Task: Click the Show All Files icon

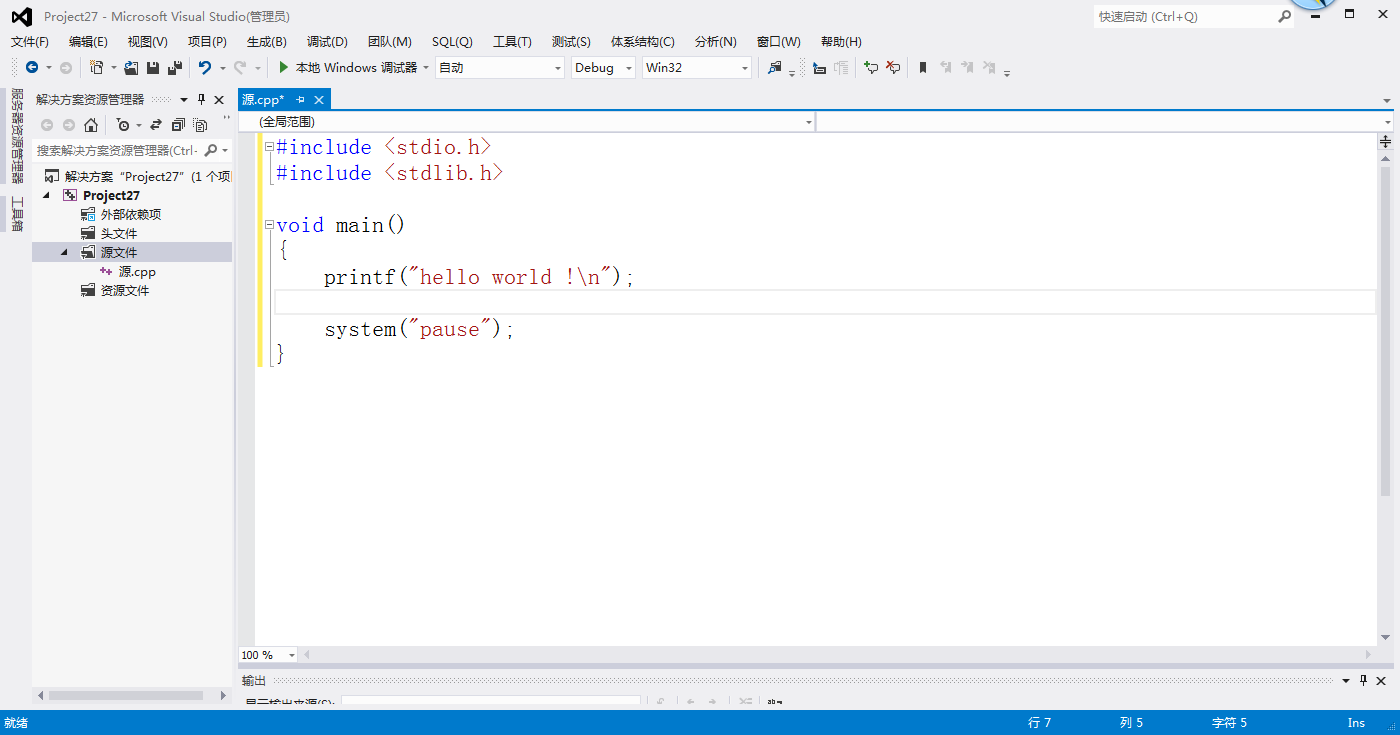Action: pos(200,125)
